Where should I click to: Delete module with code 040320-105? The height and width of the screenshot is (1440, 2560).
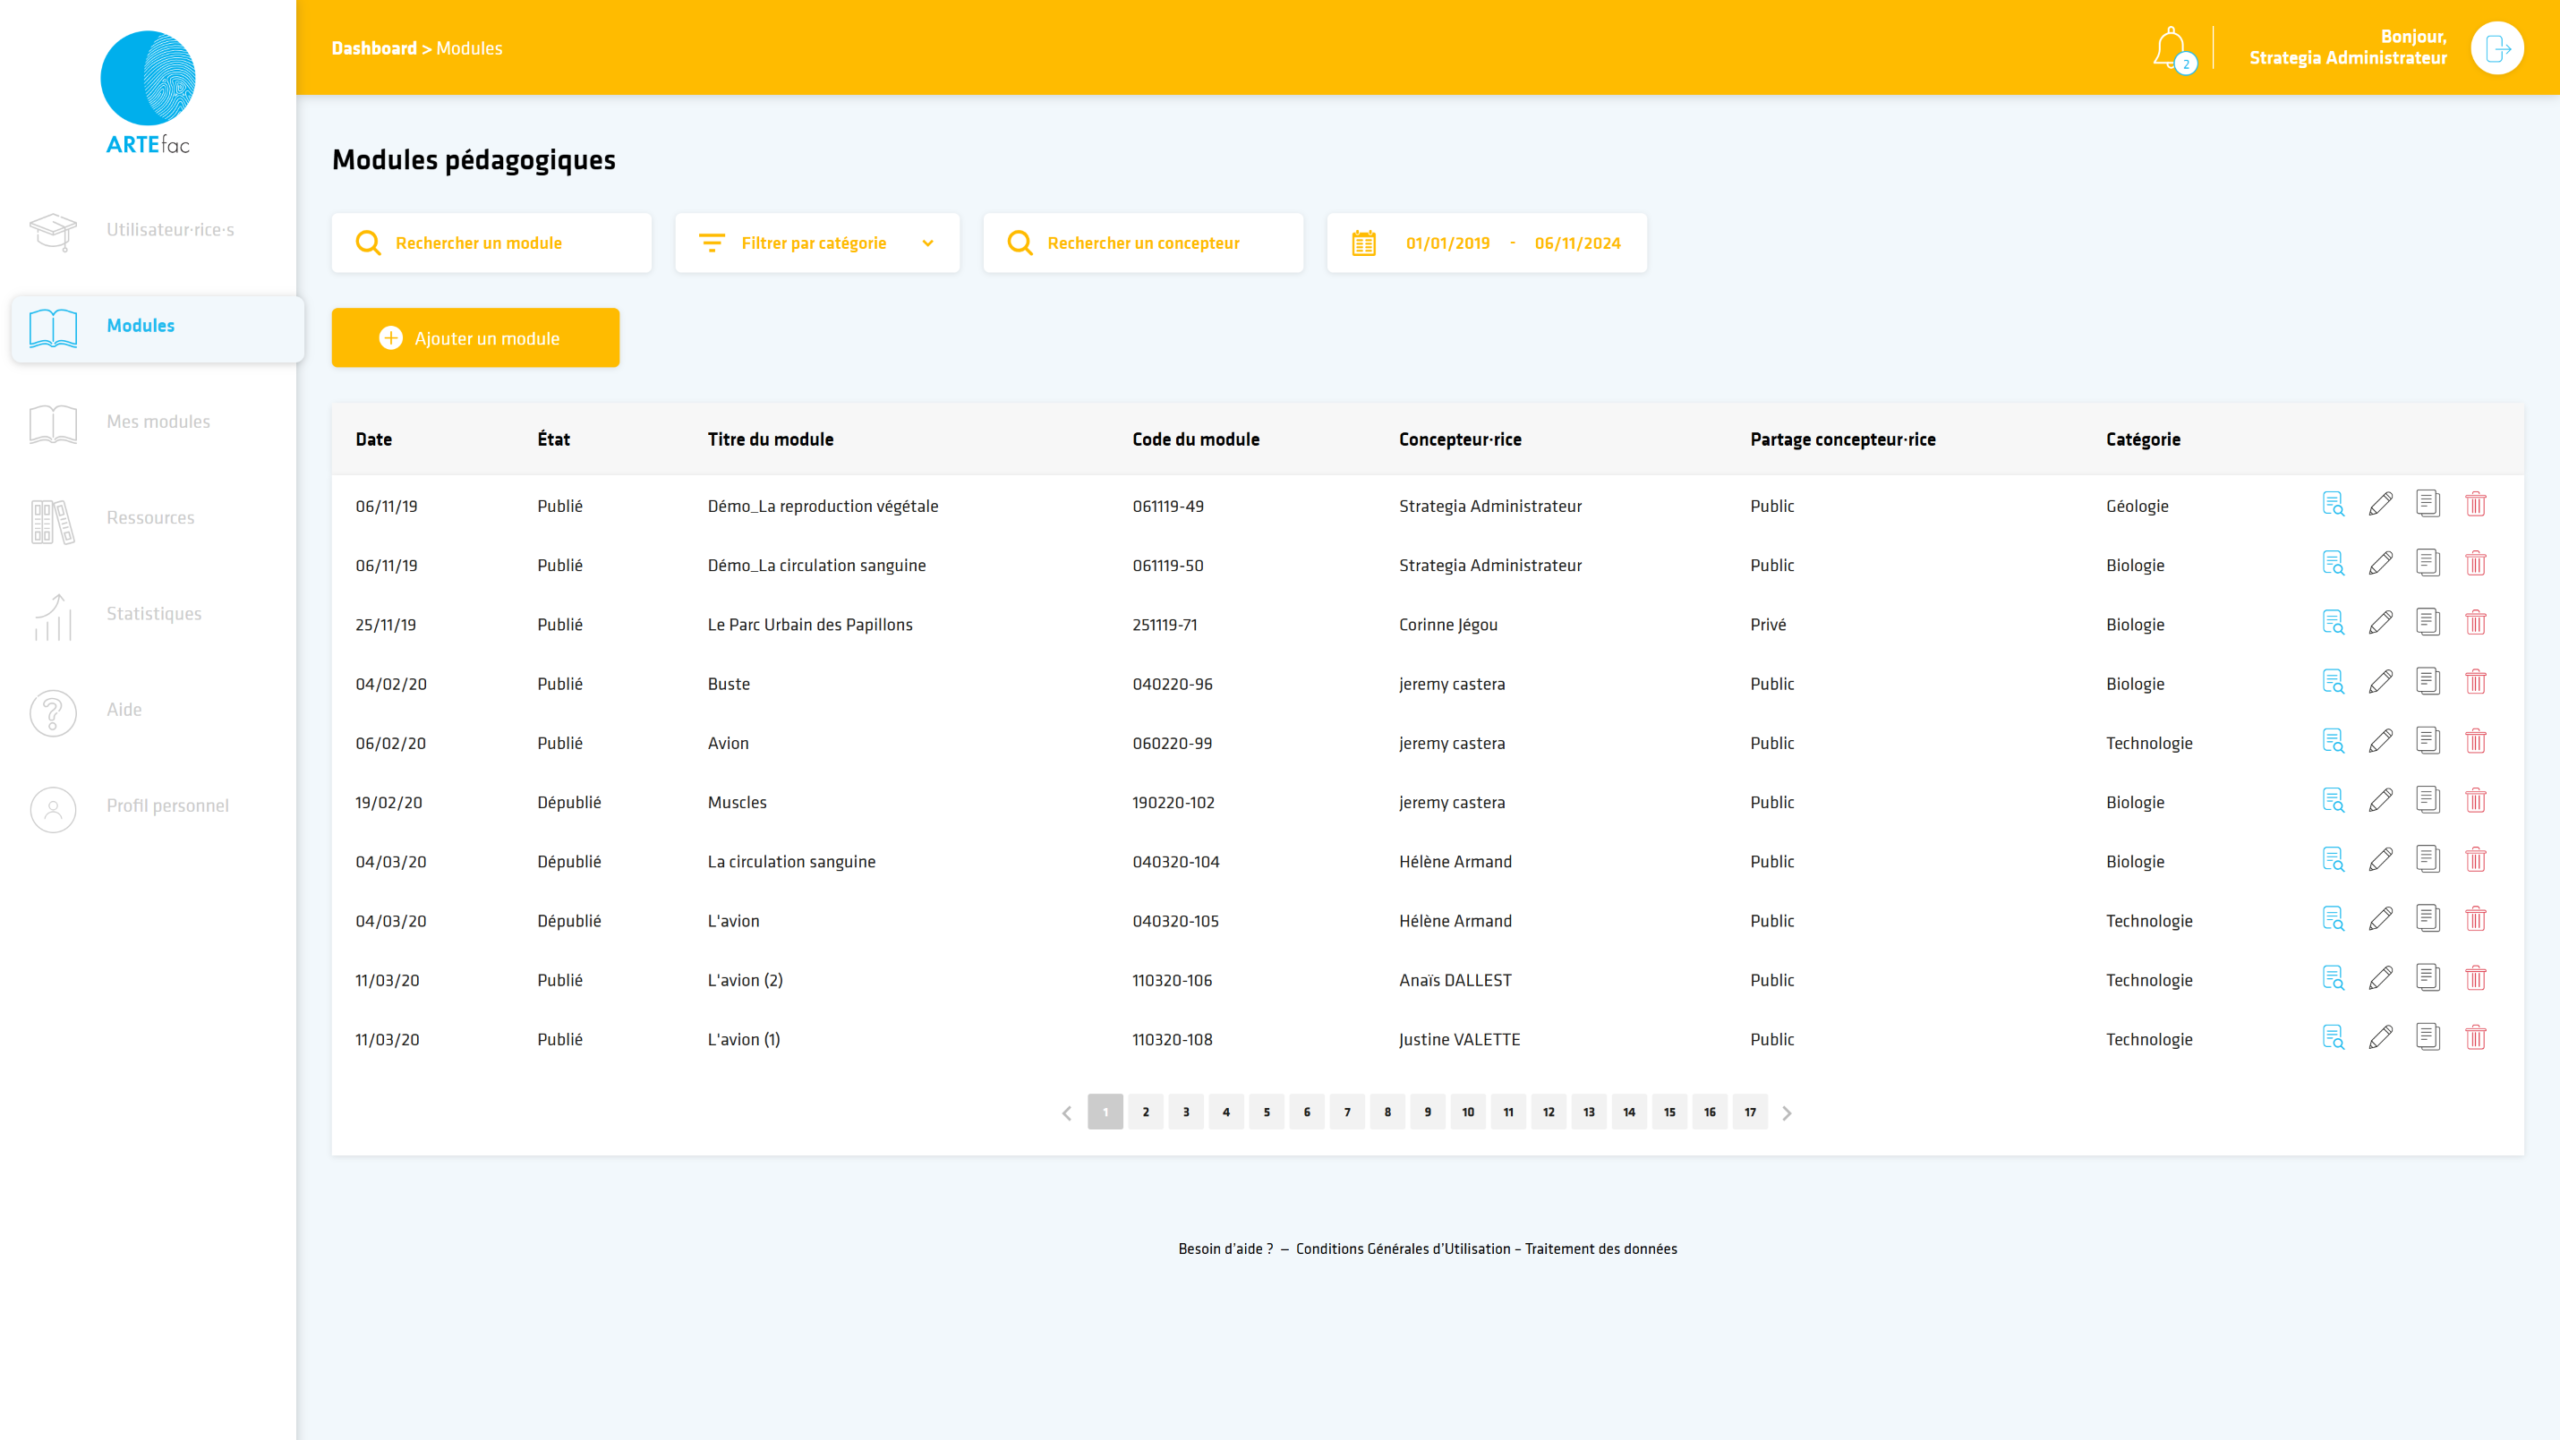2476,919
